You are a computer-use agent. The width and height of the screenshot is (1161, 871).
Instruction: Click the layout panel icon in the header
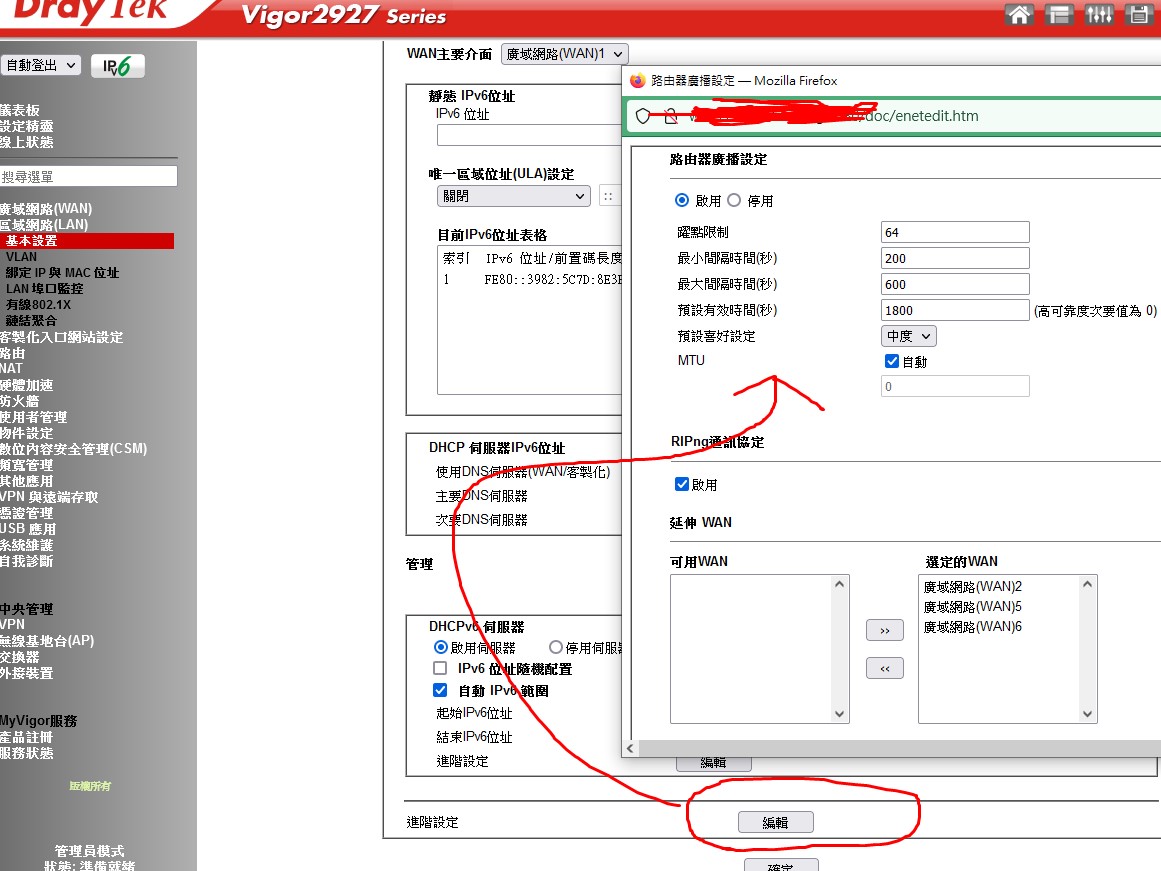(1059, 14)
